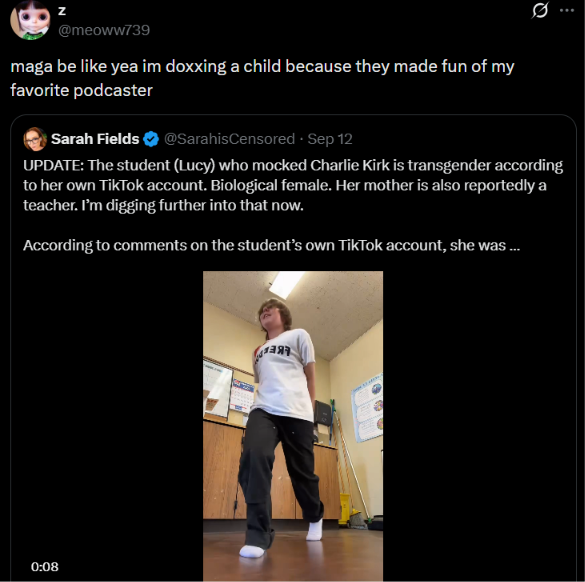Click the black area right of the video
The image size is (585, 582).
click(x=479, y=426)
